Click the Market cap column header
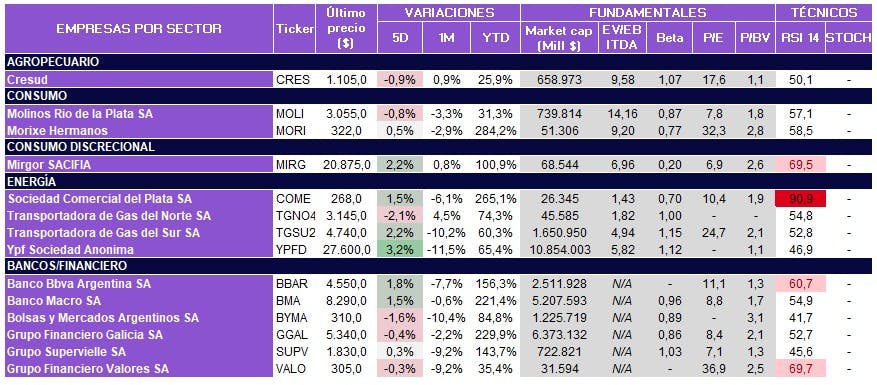Viewport: 877px width, 385px height. pyautogui.click(x=559, y=37)
